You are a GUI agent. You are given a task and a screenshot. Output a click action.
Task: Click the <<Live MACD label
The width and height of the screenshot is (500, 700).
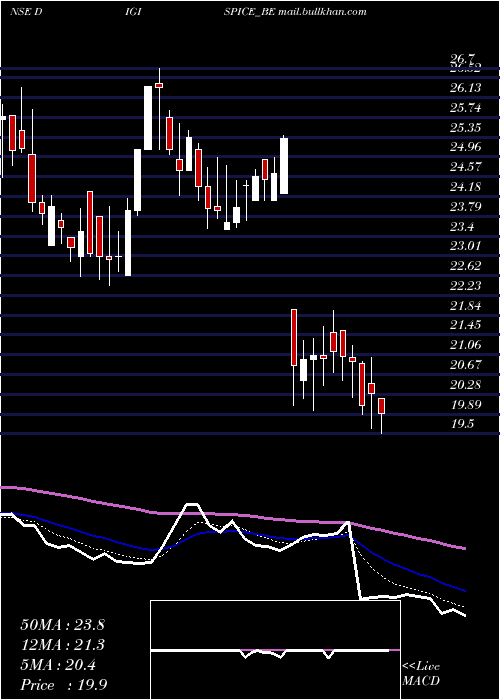421,674
